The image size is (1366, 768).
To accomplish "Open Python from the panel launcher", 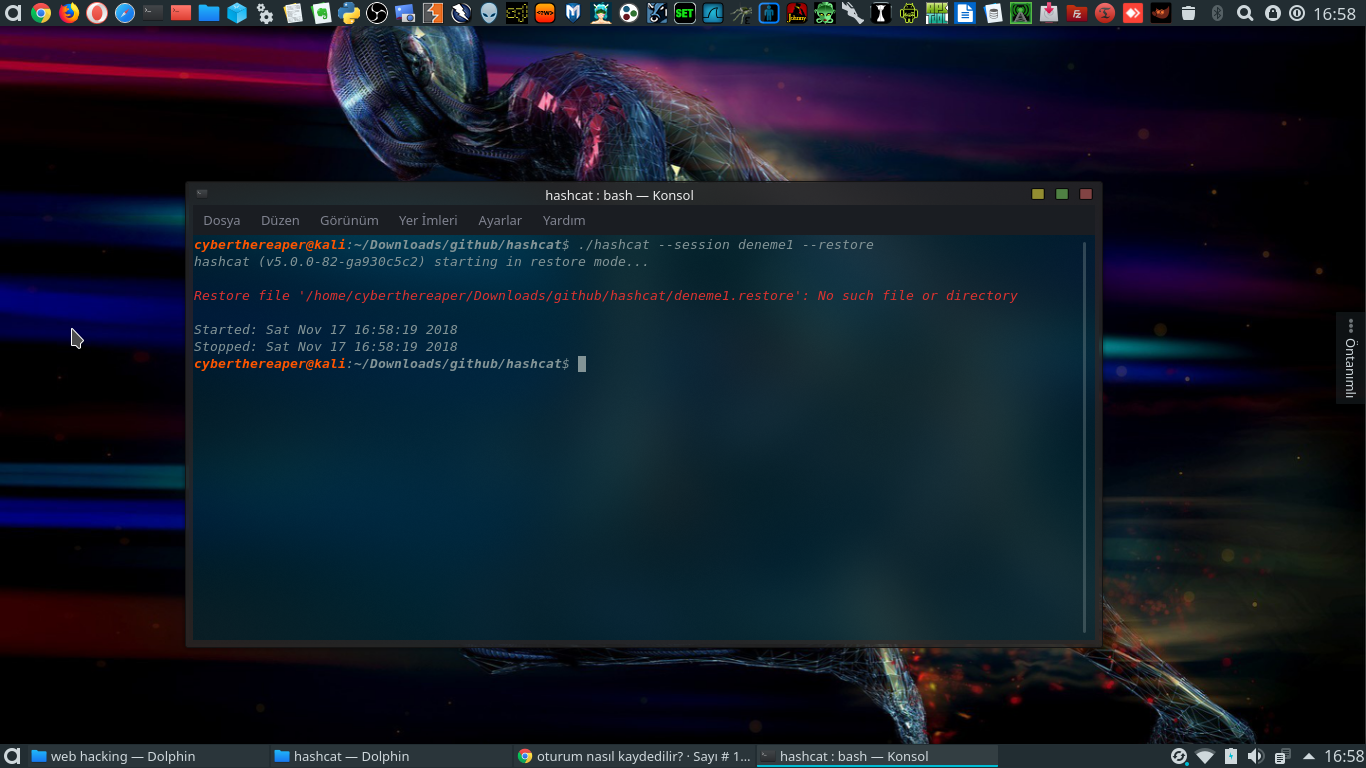I will pyautogui.click(x=349, y=14).
